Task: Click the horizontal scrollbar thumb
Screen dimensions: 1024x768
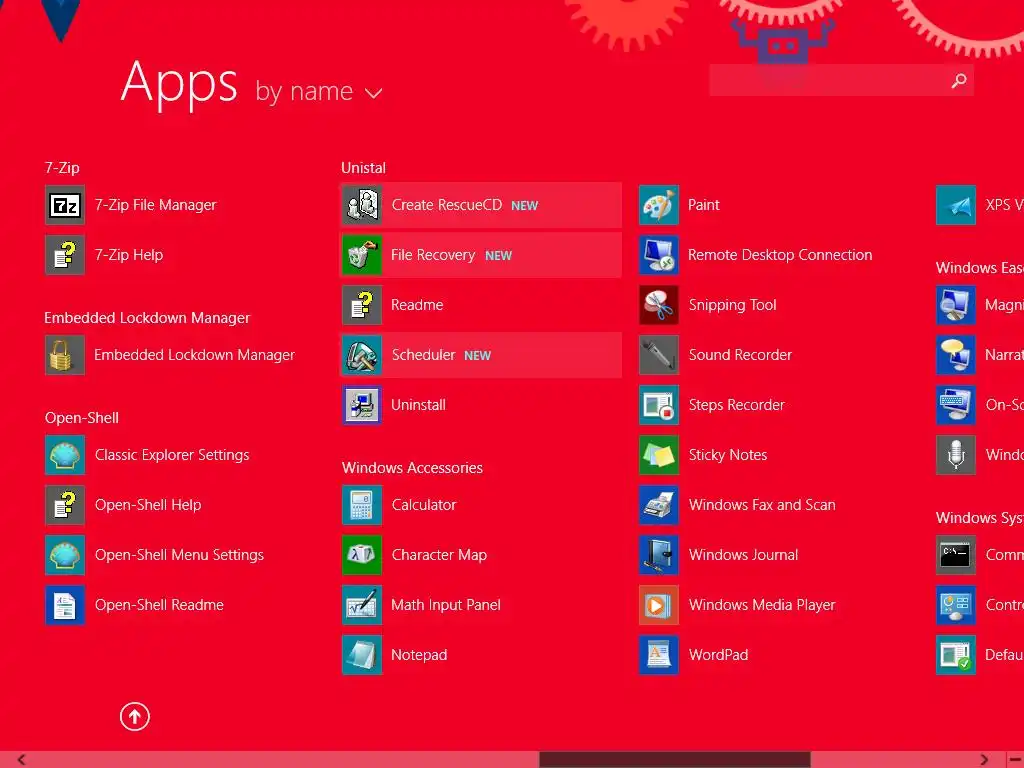Action: (675, 760)
